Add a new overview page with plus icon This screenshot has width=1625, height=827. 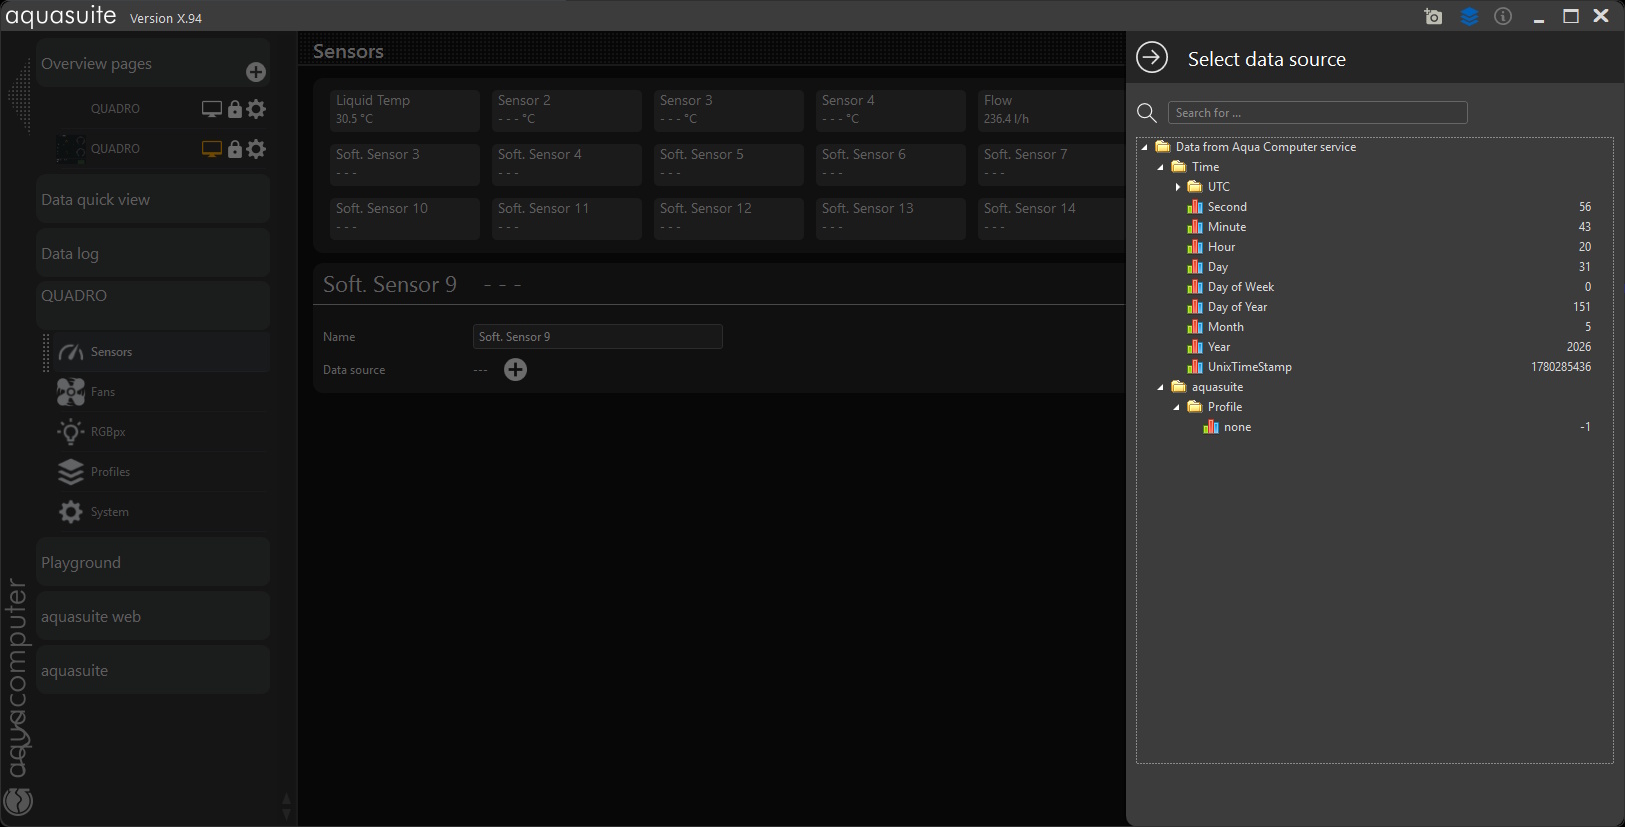point(256,72)
